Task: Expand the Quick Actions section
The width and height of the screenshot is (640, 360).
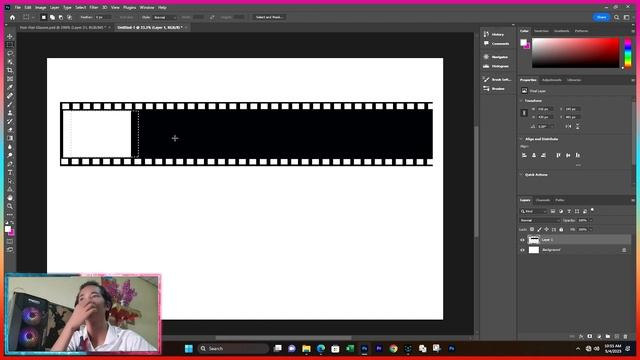Action: pyautogui.click(x=521, y=174)
